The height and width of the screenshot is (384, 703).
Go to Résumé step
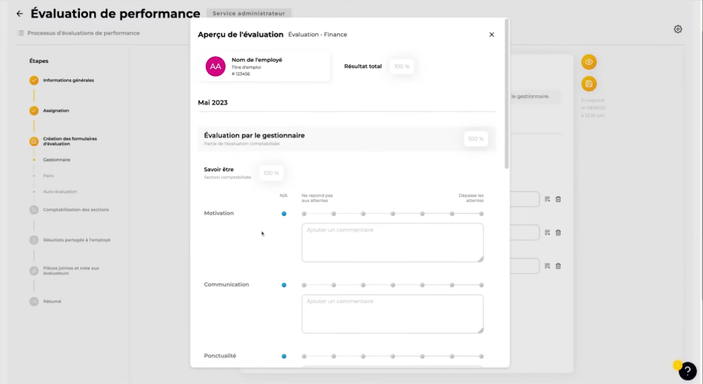(52, 301)
